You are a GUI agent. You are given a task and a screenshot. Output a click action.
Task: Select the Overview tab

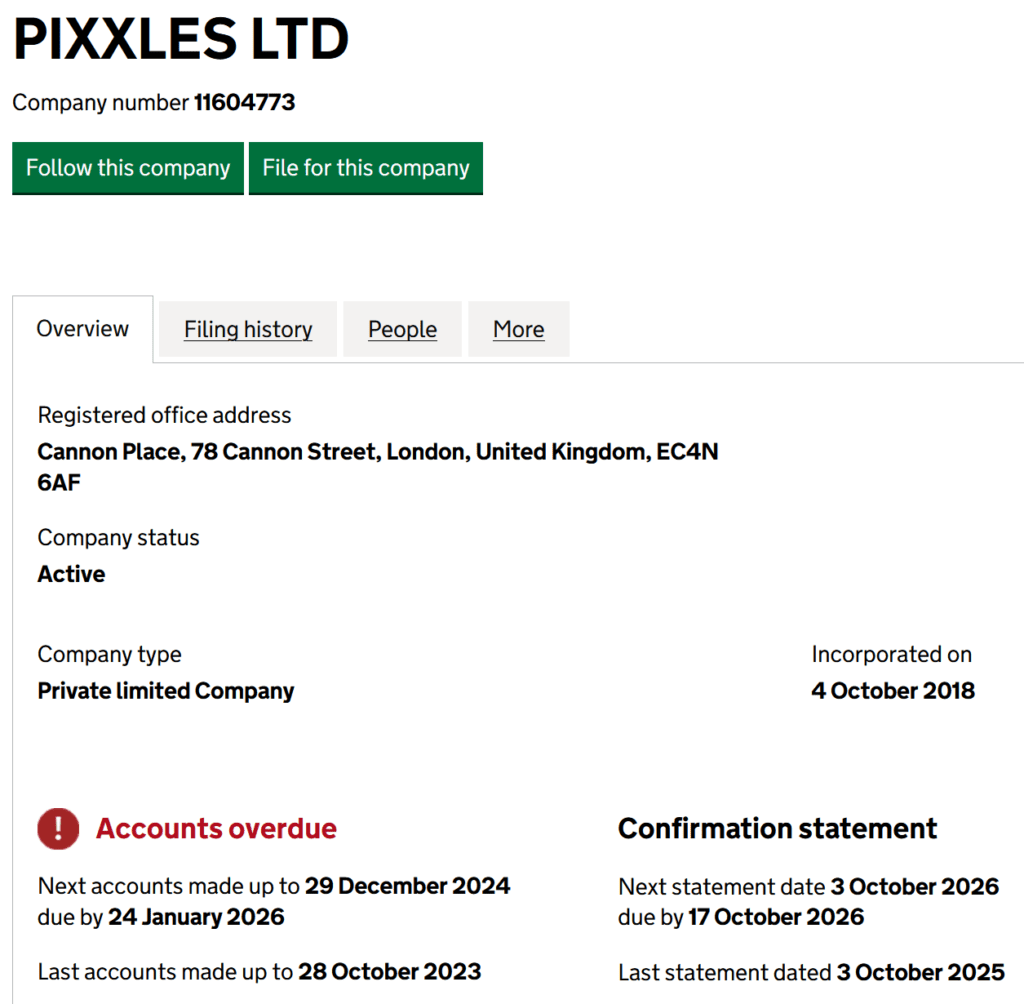[x=82, y=328]
